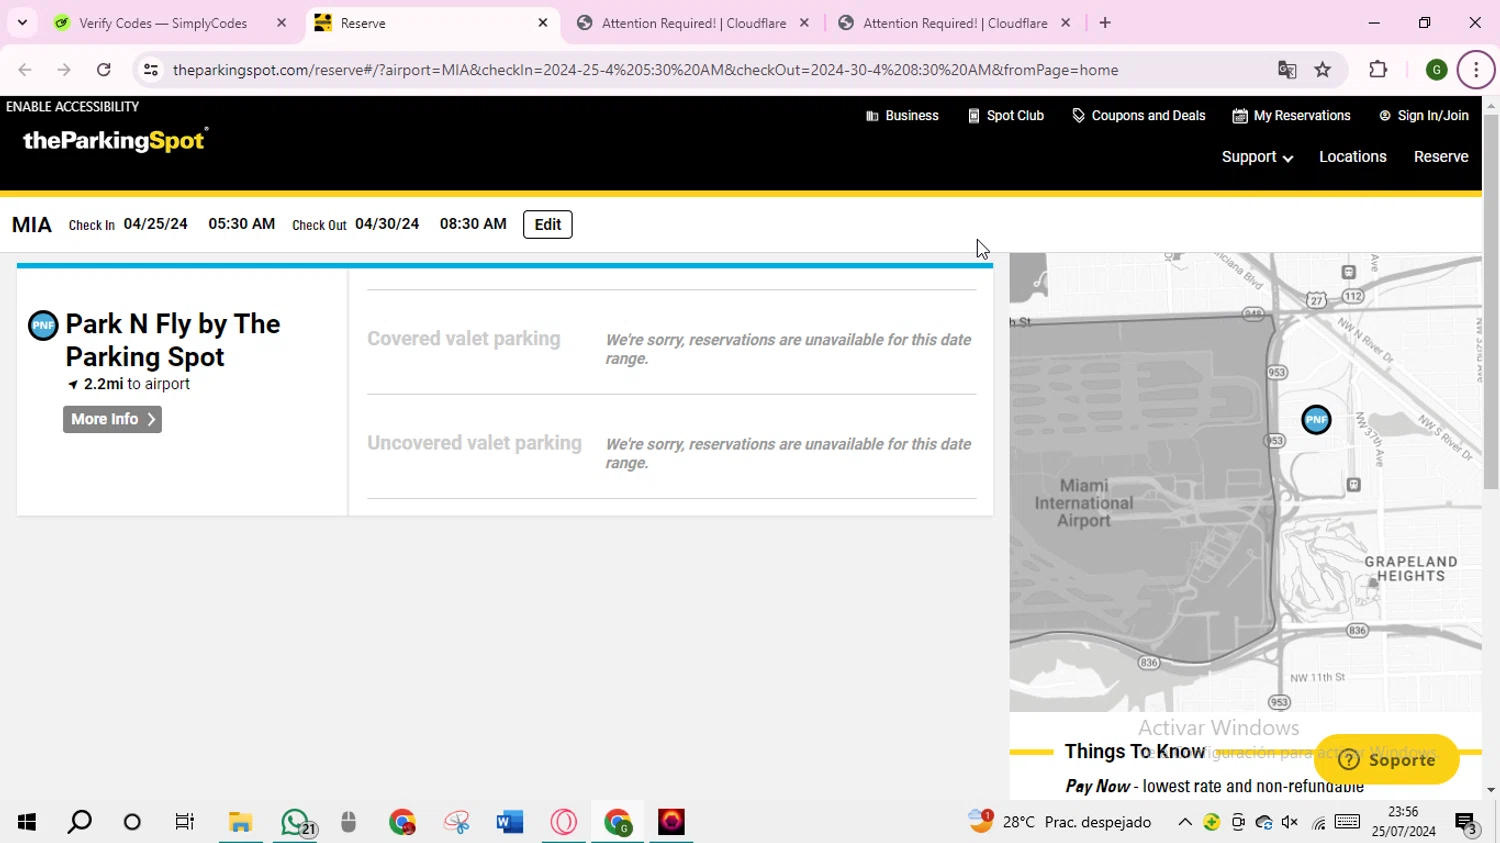Image resolution: width=1500 pixels, height=843 pixels.
Task: Click the MIA airport code
Action: point(32,225)
